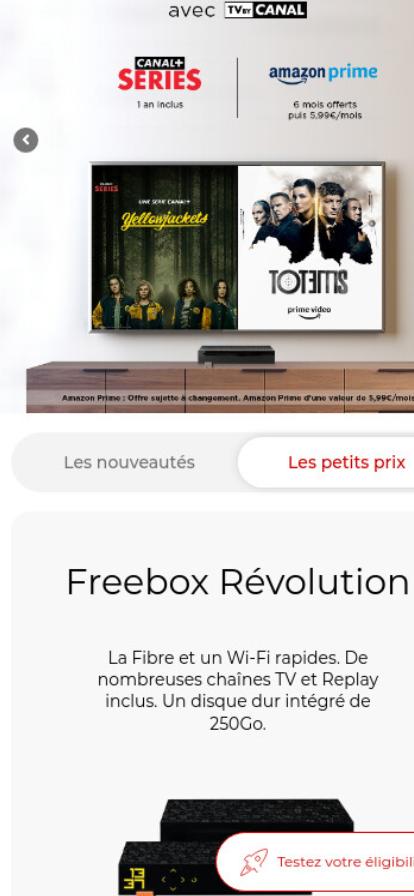Click the black Freebox player under TV

[x=236, y=354]
